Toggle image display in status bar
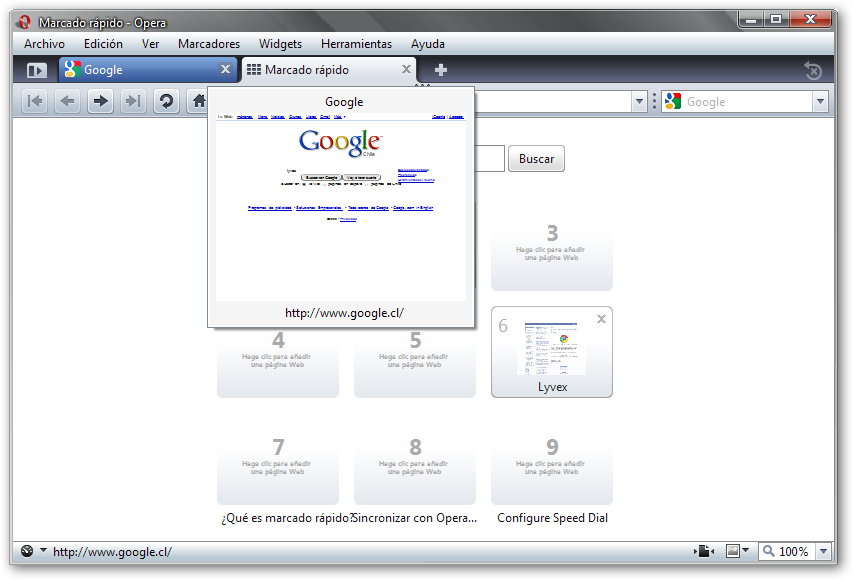This screenshot has height=580, width=853. point(737,552)
